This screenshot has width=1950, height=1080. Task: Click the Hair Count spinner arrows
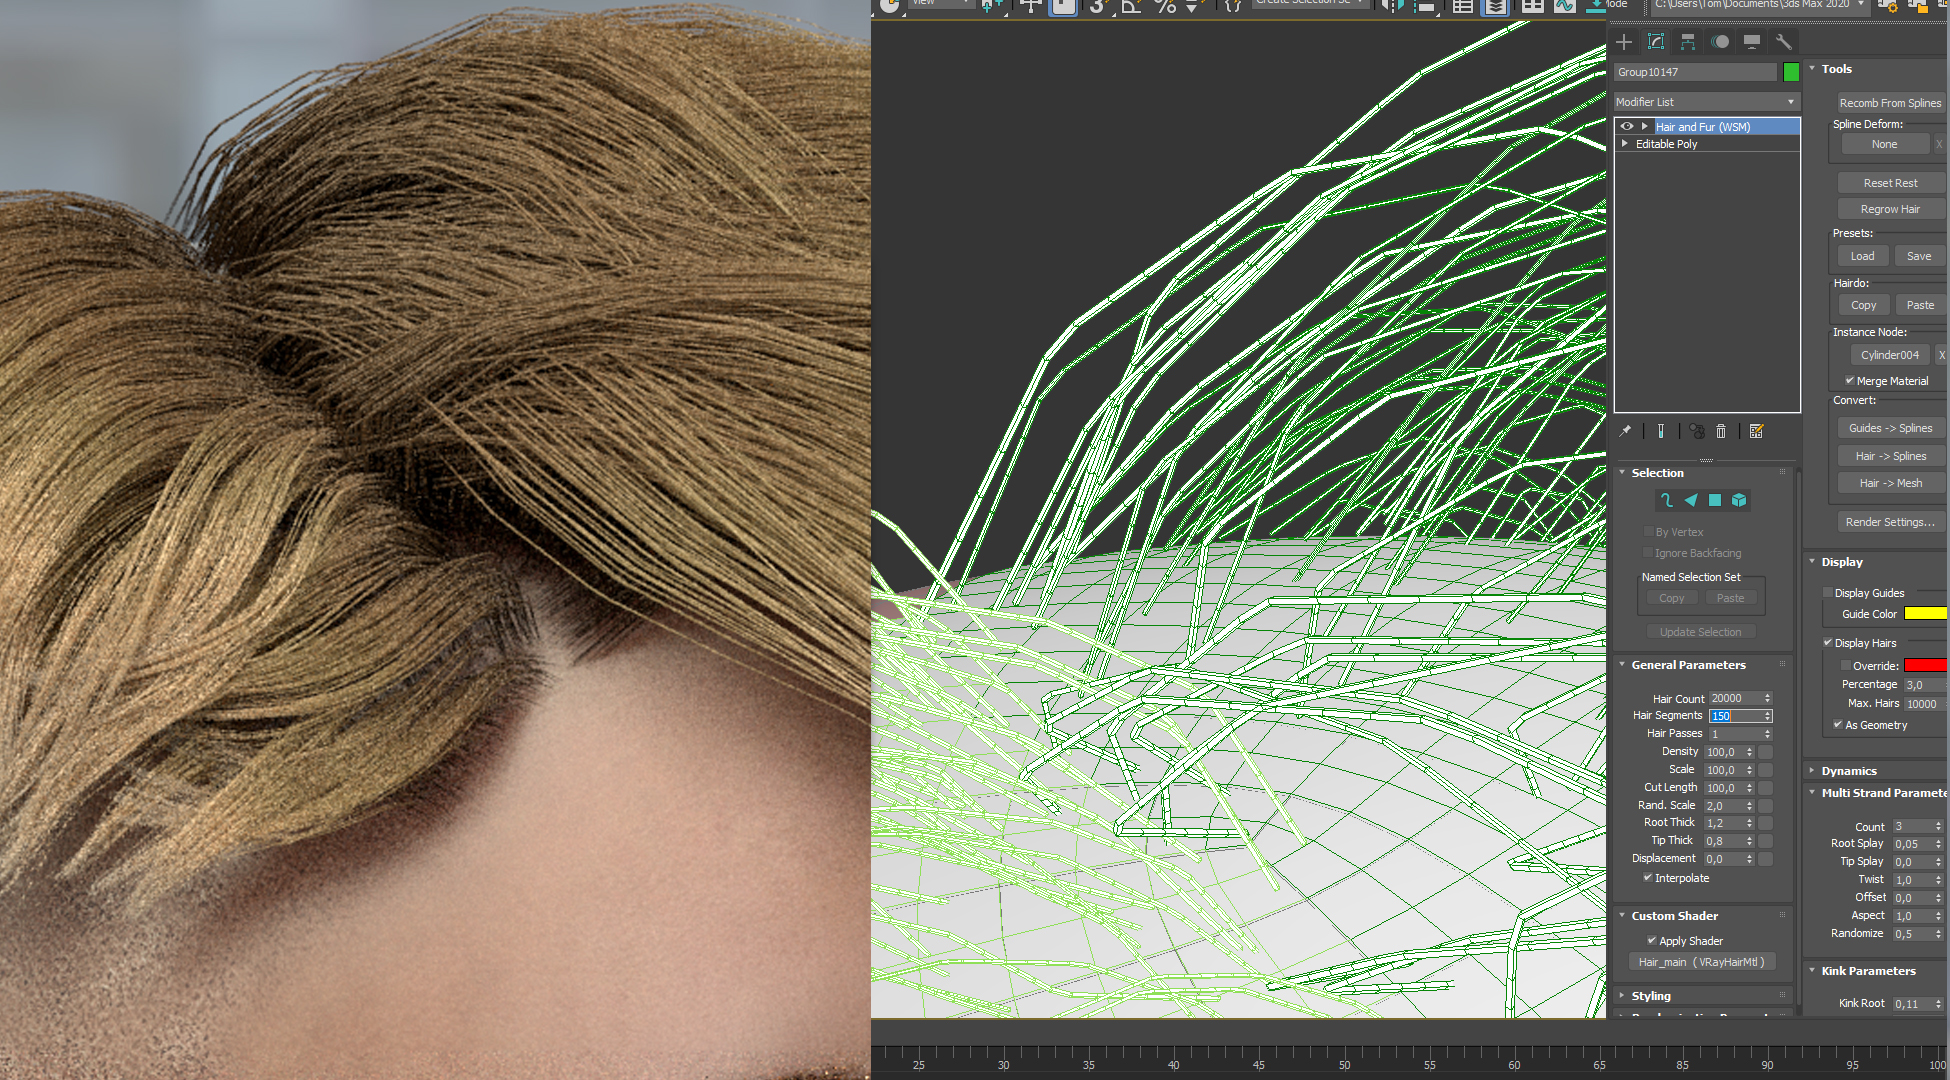[1767, 698]
